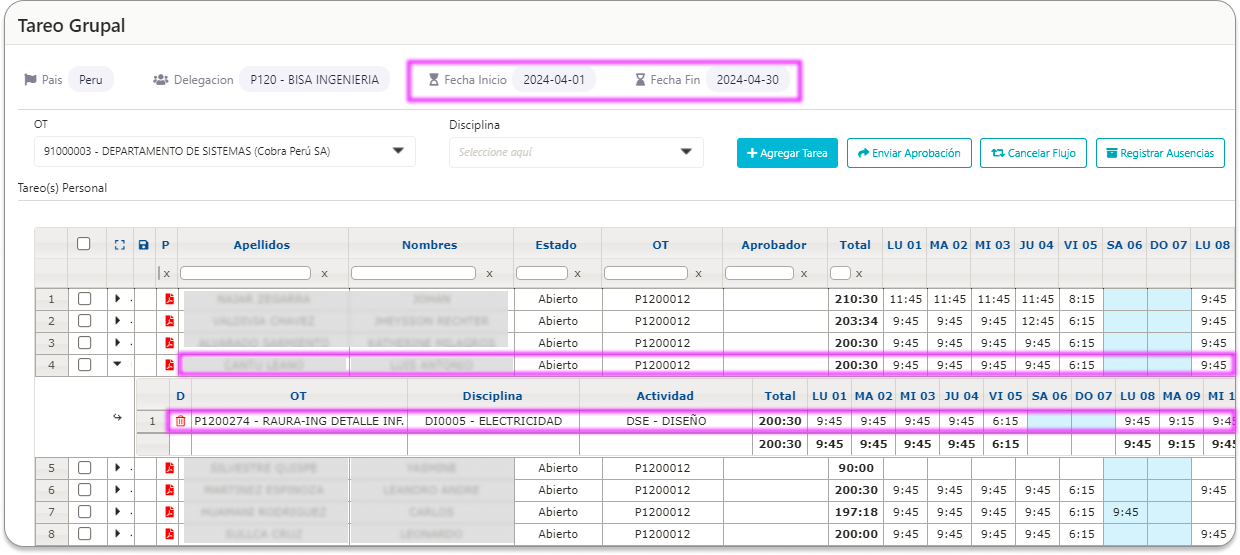Viewport: 1240px width, 555px height.
Task: Sort by the Nombres column header
Action: (430, 245)
